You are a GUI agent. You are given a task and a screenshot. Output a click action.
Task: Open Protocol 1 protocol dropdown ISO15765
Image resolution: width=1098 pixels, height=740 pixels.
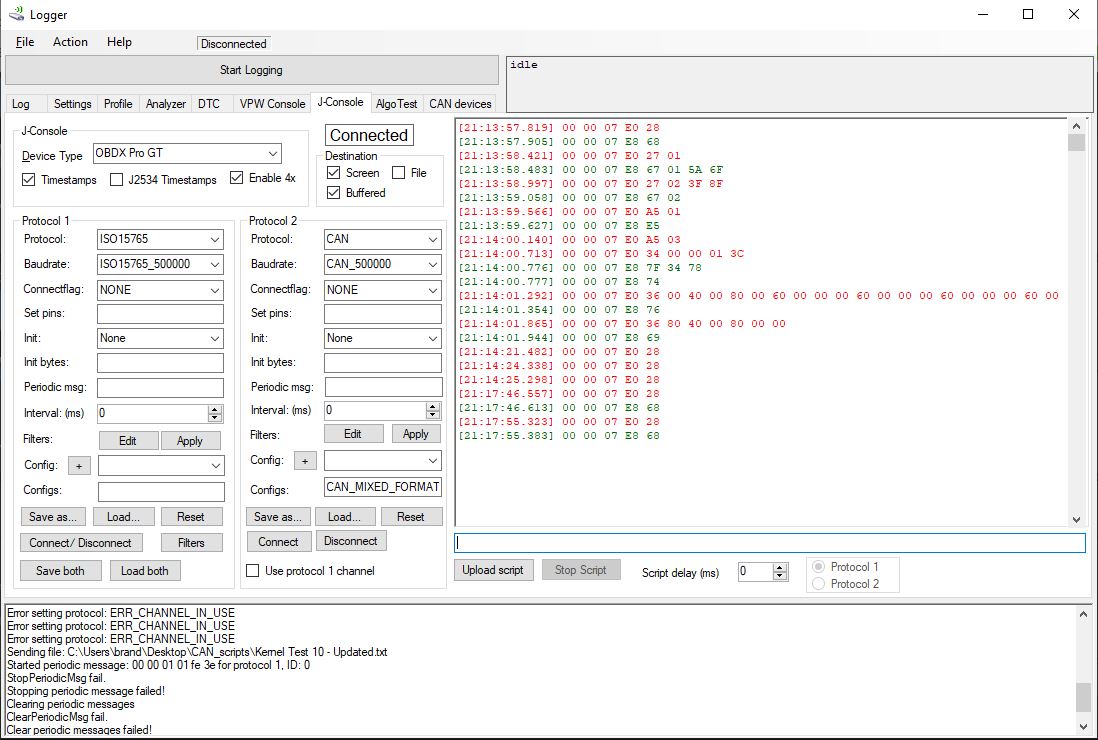click(160, 239)
